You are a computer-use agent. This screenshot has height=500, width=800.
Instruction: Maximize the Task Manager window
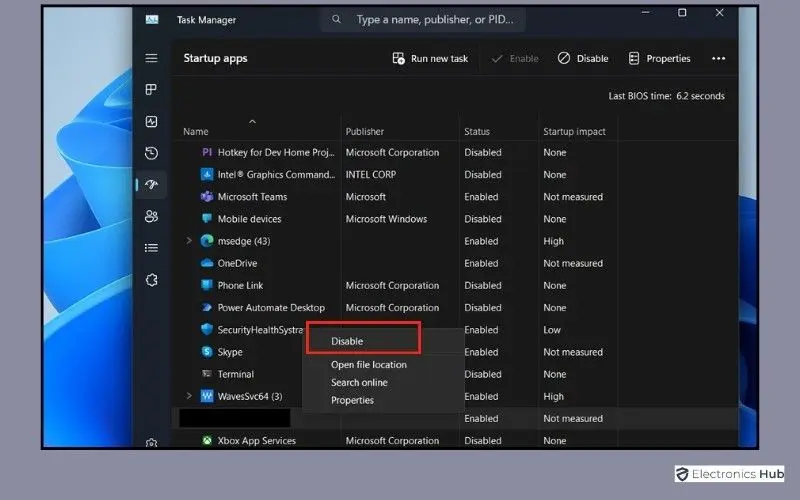tap(682, 12)
